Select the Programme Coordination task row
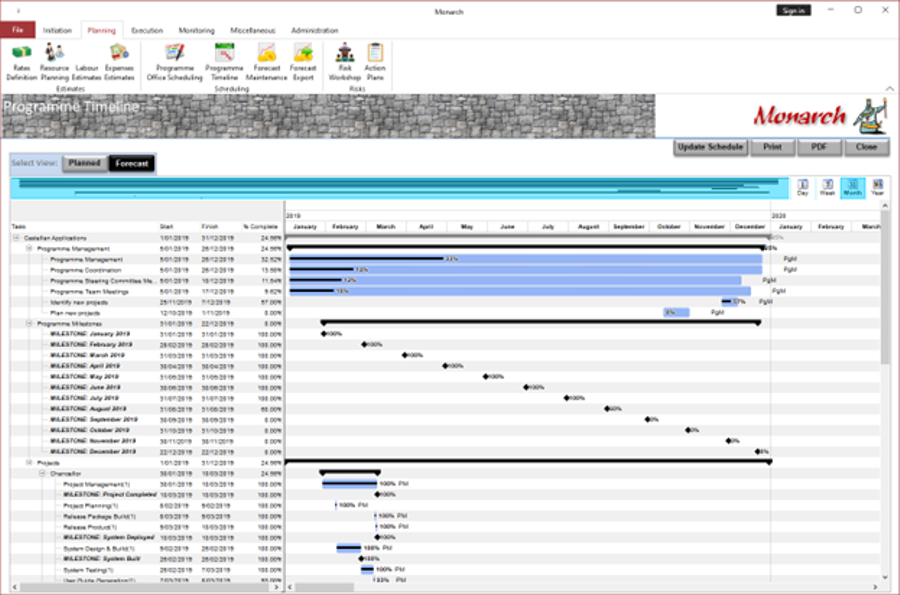Image resolution: width=900 pixels, height=595 pixels. (x=147, y=270)
